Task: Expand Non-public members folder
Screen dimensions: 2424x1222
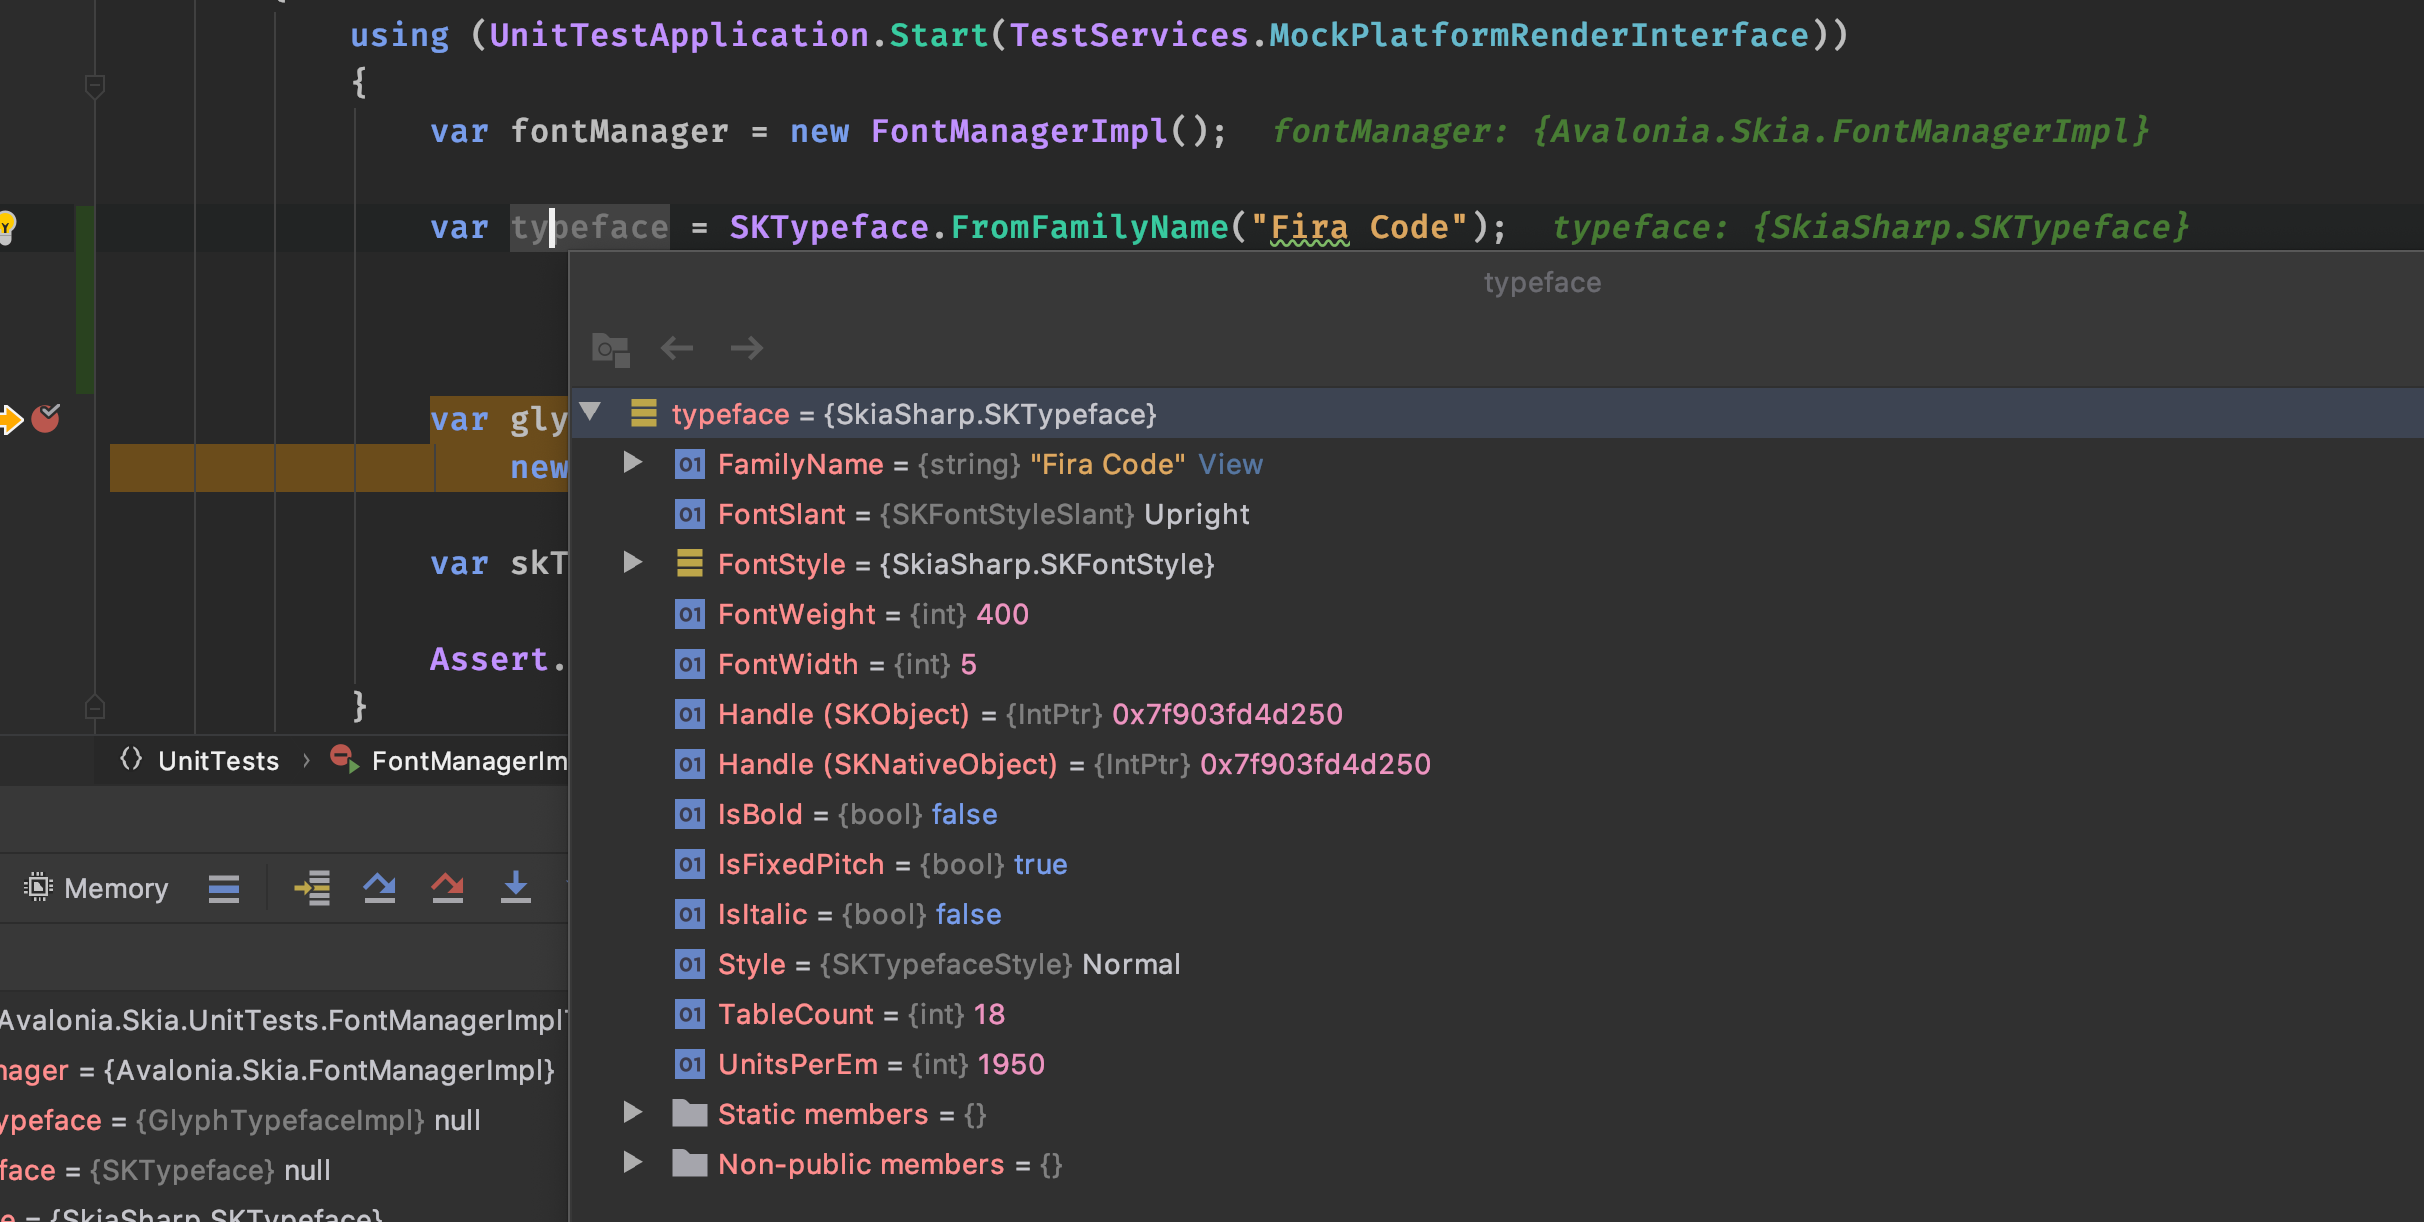Action: [632, 1163]
